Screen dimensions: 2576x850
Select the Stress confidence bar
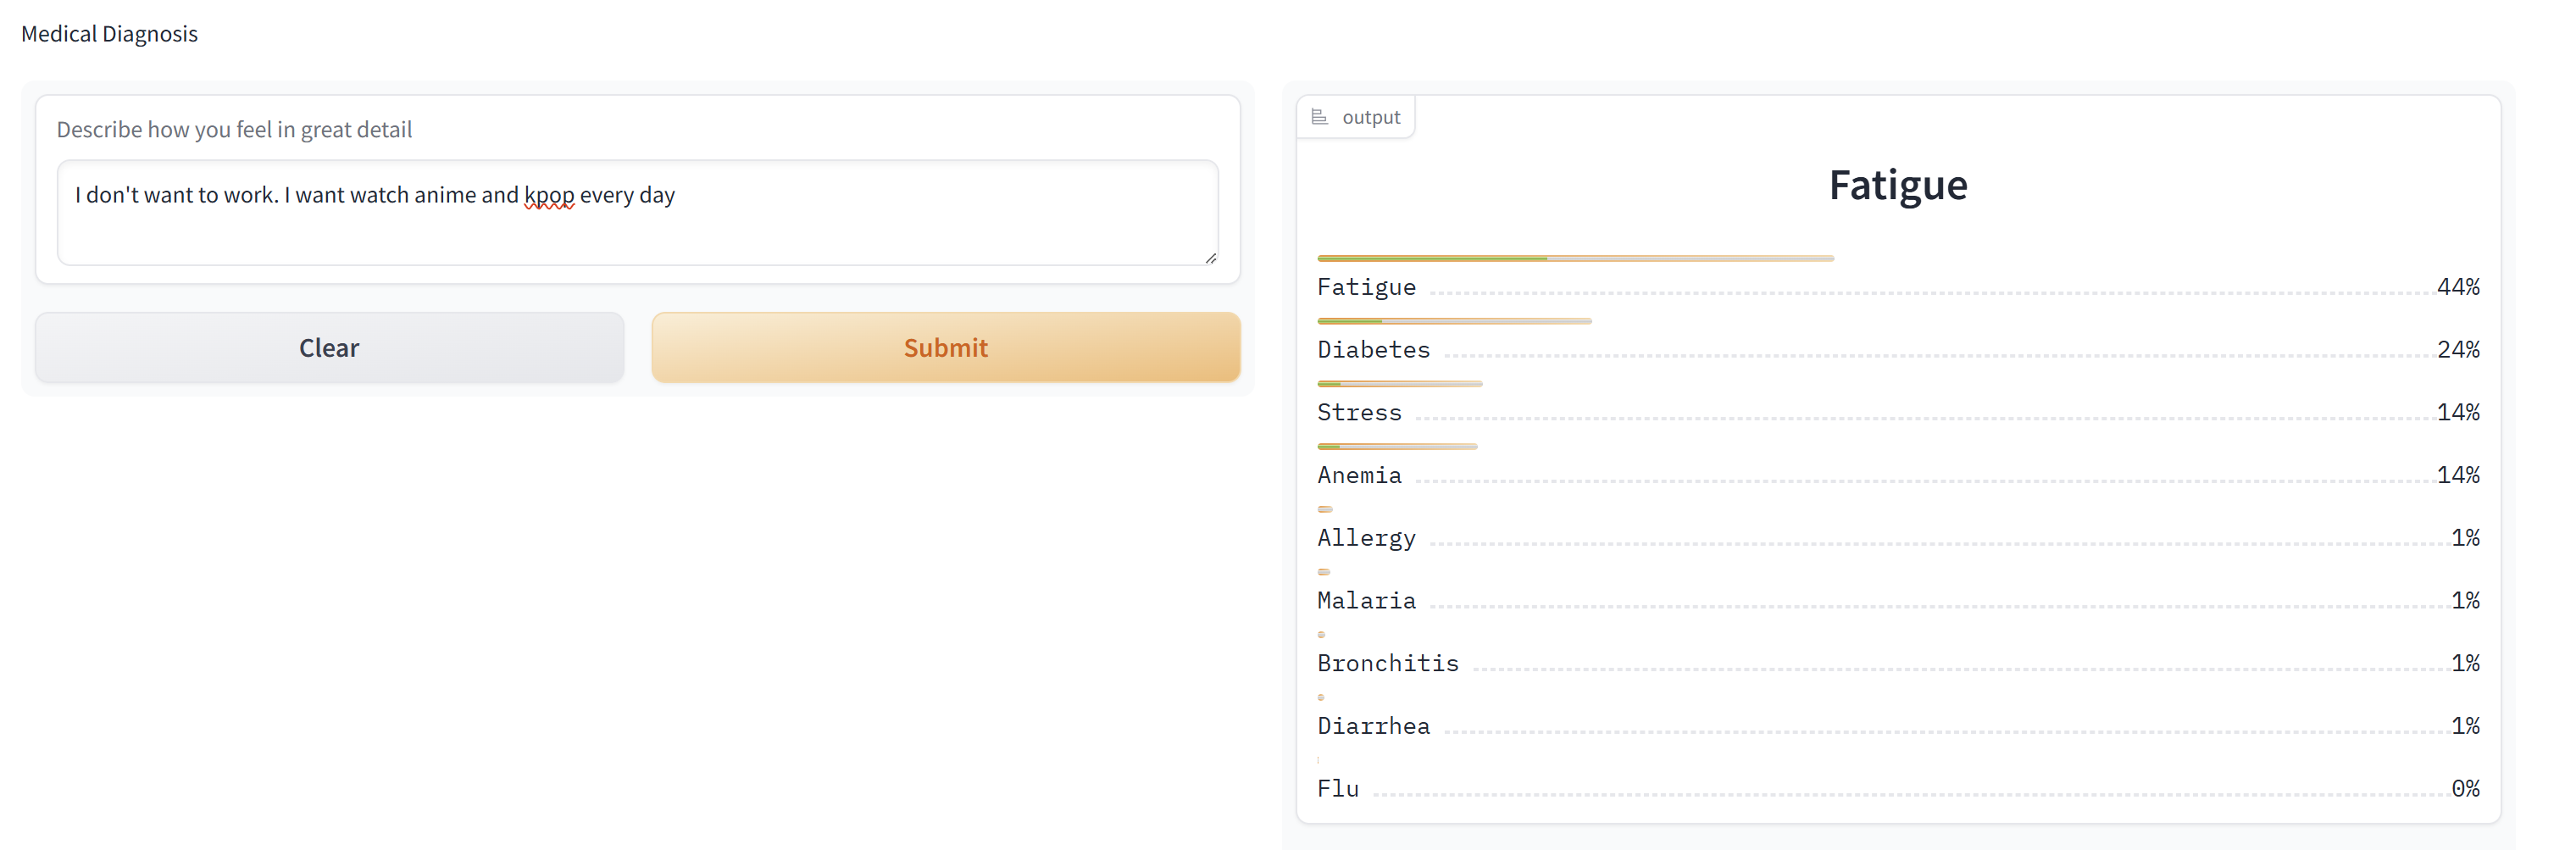pos(1399,384)
